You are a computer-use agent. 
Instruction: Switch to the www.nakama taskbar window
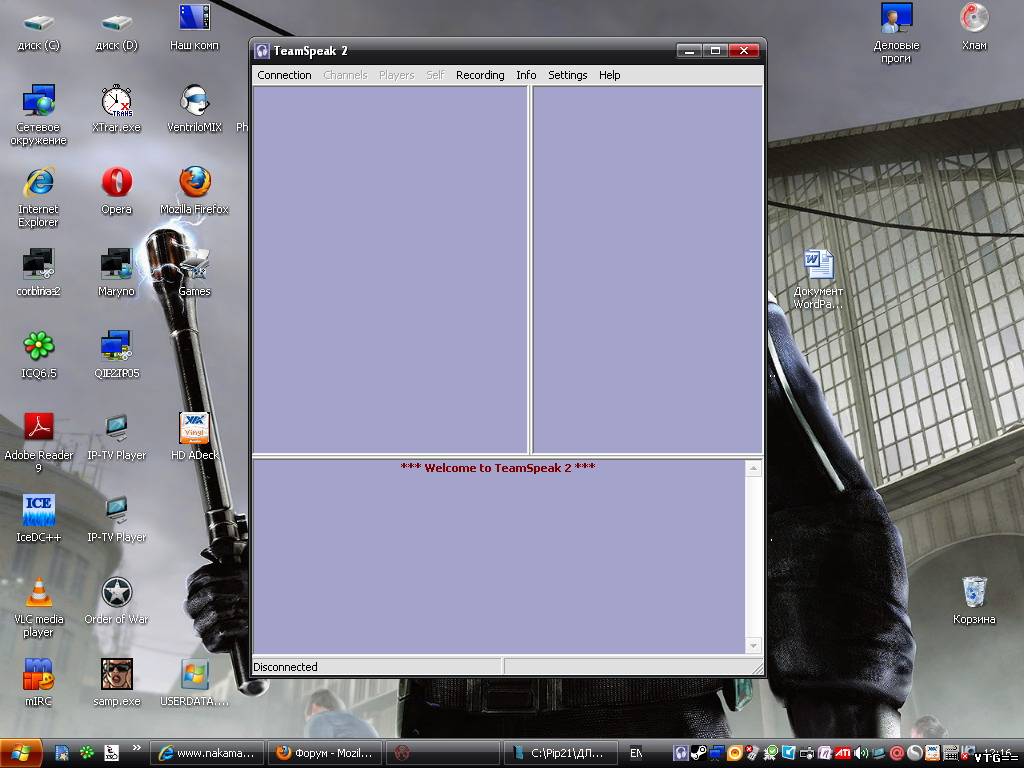207,753
